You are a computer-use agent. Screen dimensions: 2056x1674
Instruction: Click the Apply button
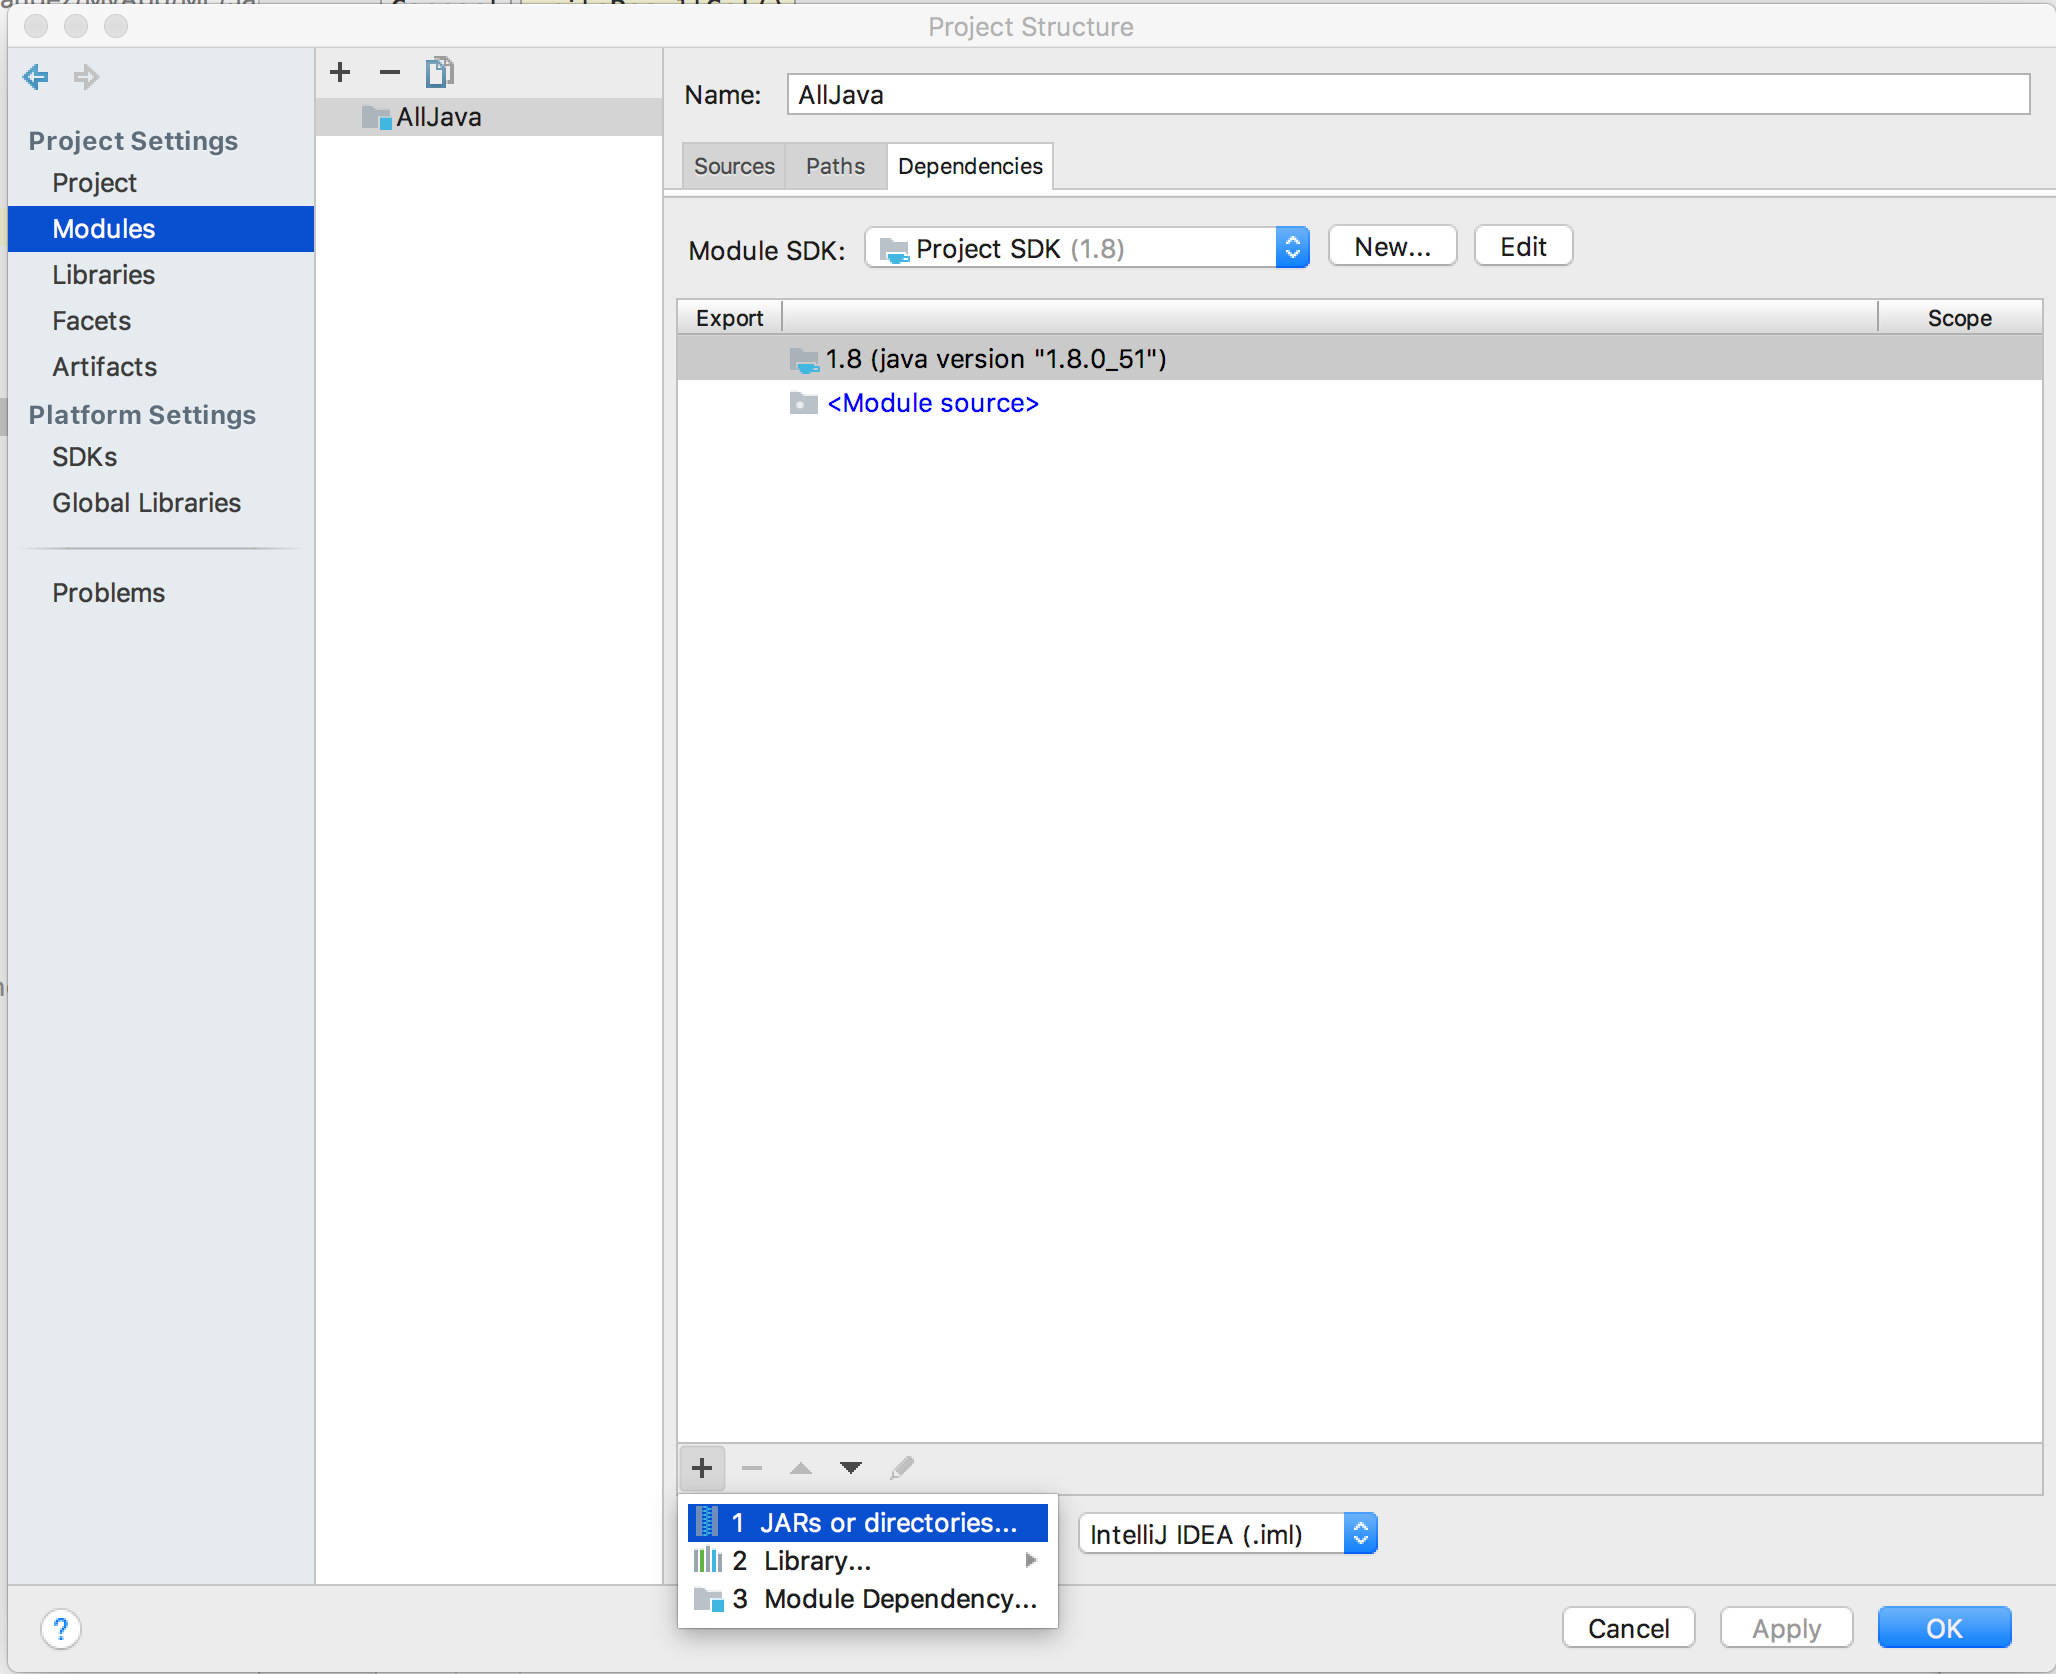point(1786,1629)
